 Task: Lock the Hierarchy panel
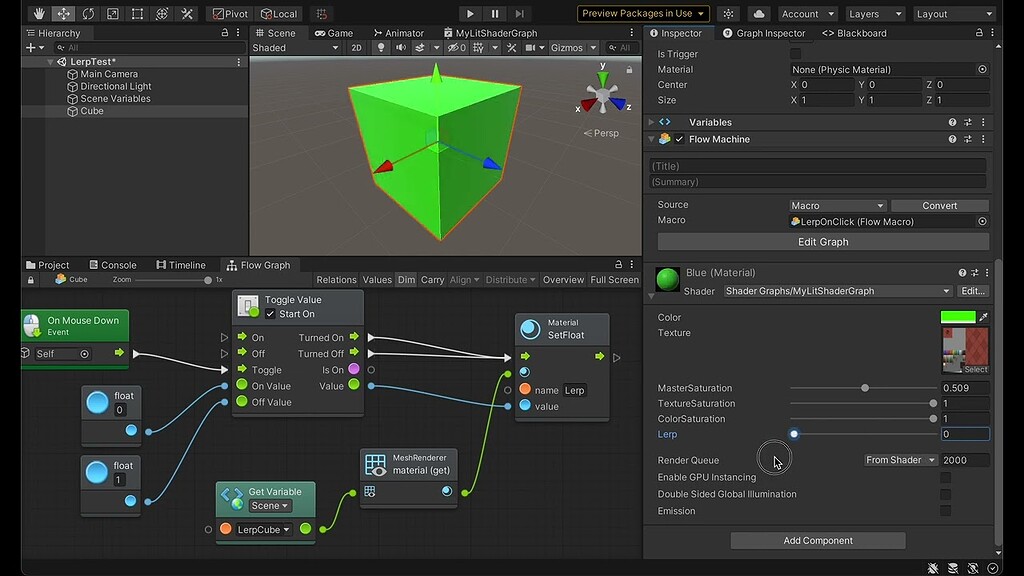[225, 33]
